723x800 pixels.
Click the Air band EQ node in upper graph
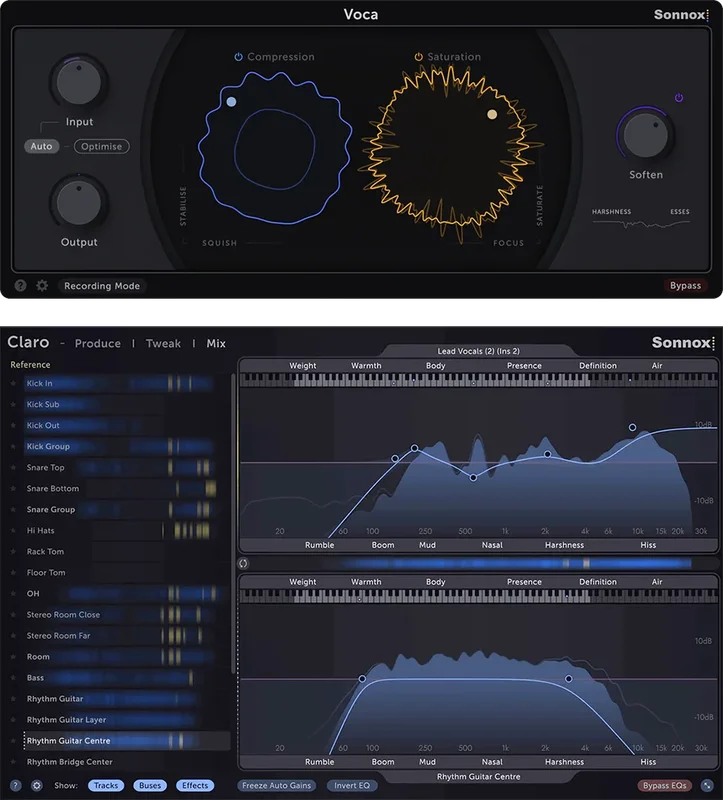click(632, 427)
